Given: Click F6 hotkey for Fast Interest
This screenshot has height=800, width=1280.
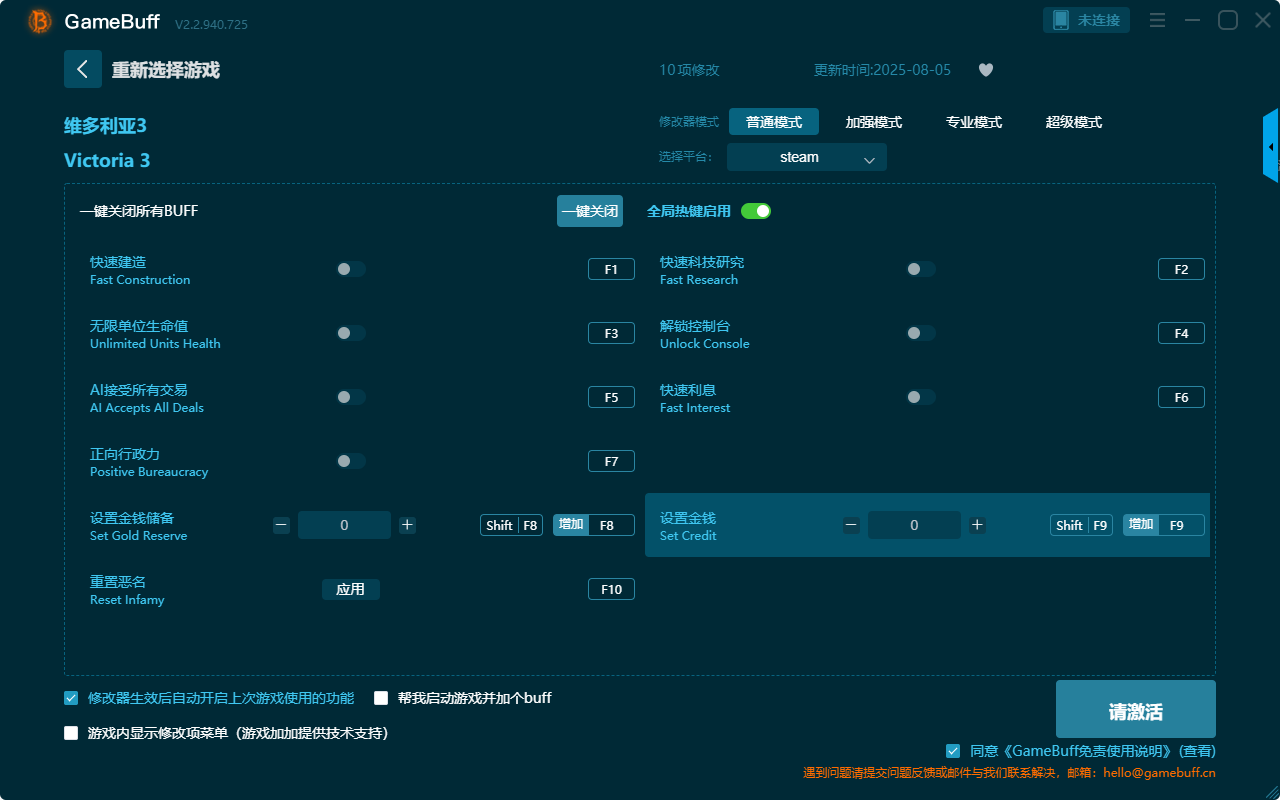Looking at the screenshot, I should pos(1181,397).
